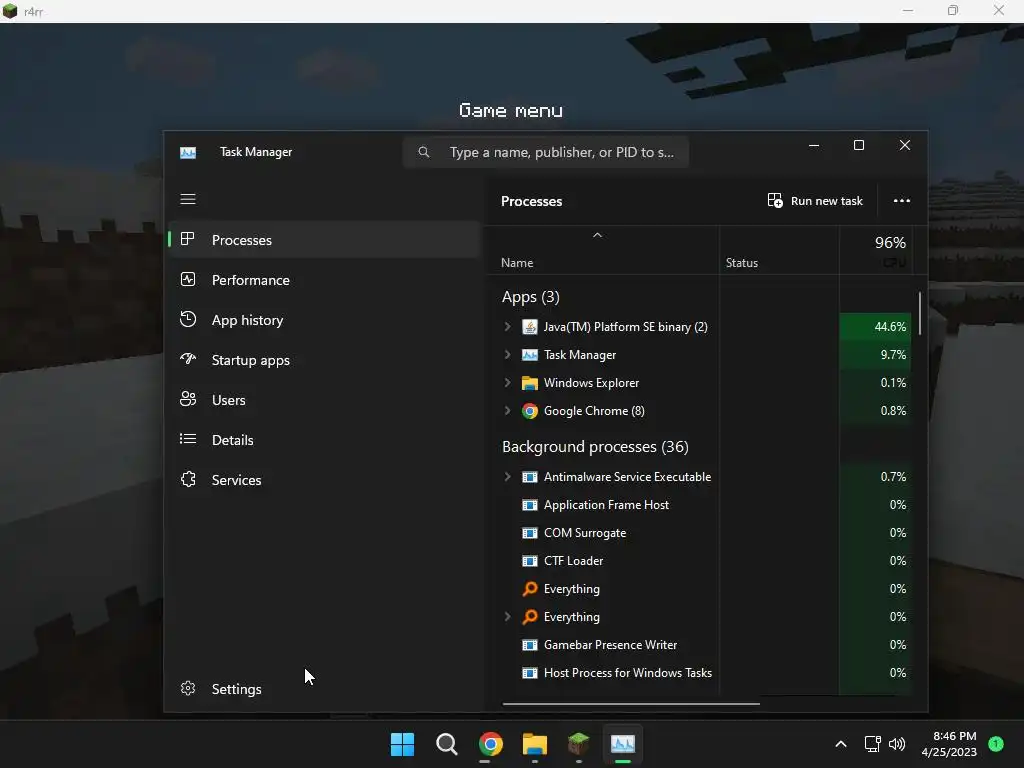Open the App history page
Viewport: 1024px width, 768px height.
click(325, 320)
